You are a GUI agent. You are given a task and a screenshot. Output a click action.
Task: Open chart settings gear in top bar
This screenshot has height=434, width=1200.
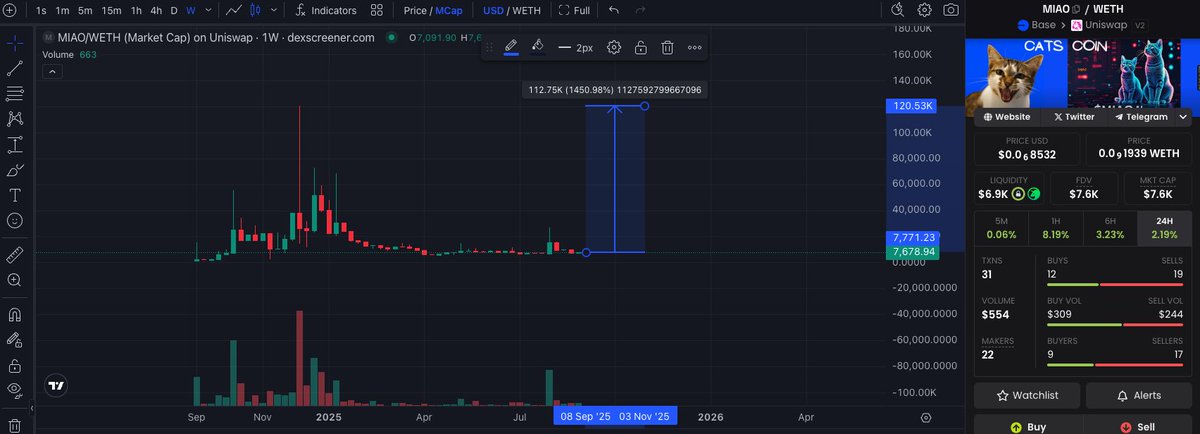[x=925, y=10]
